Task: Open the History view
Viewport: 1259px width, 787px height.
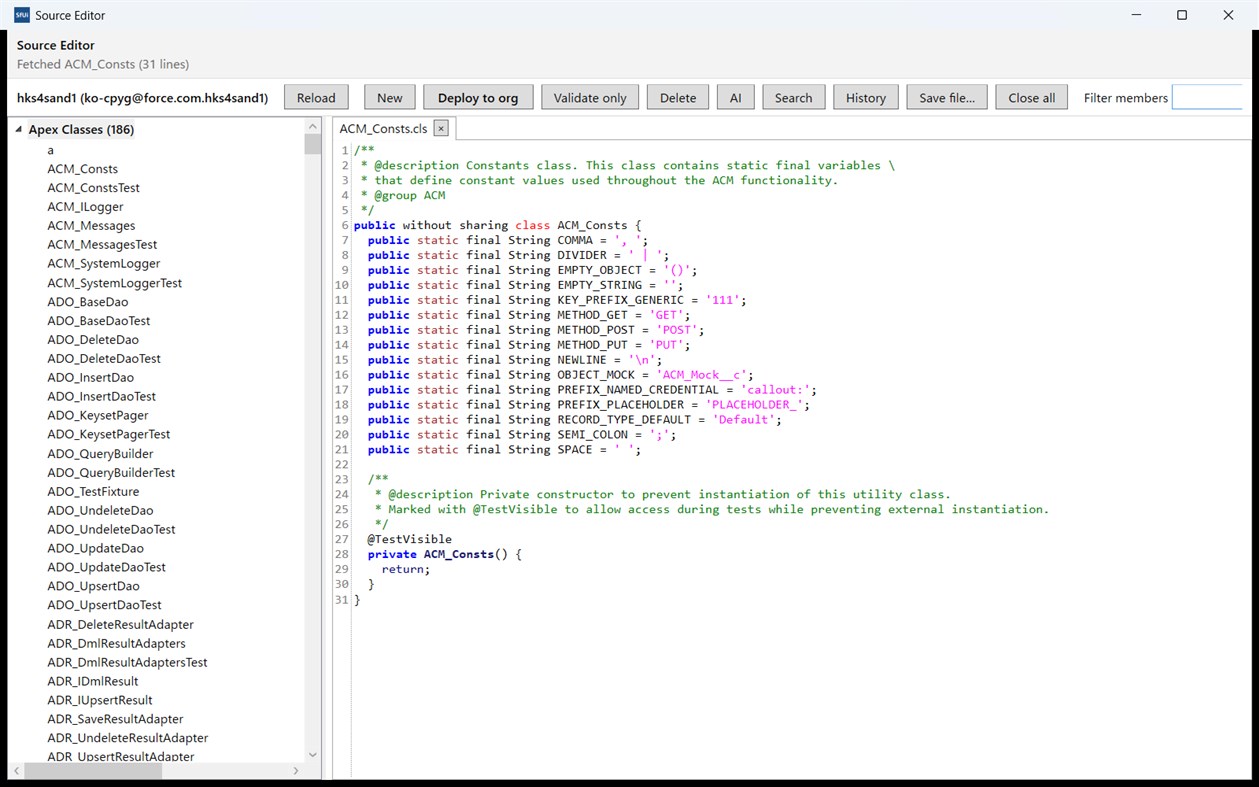Action: 865,97
